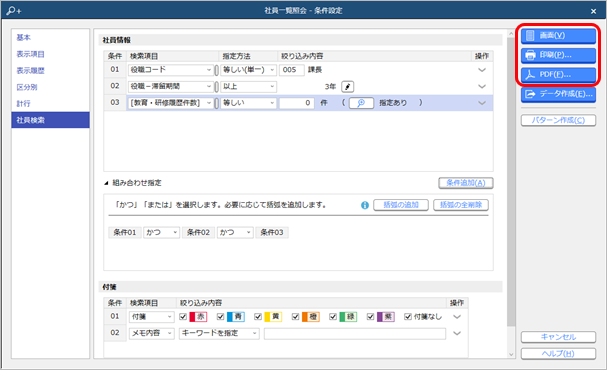Select the 区分別 tab
607x370 pixels.
pyautogui.click(x=50, y=87)
